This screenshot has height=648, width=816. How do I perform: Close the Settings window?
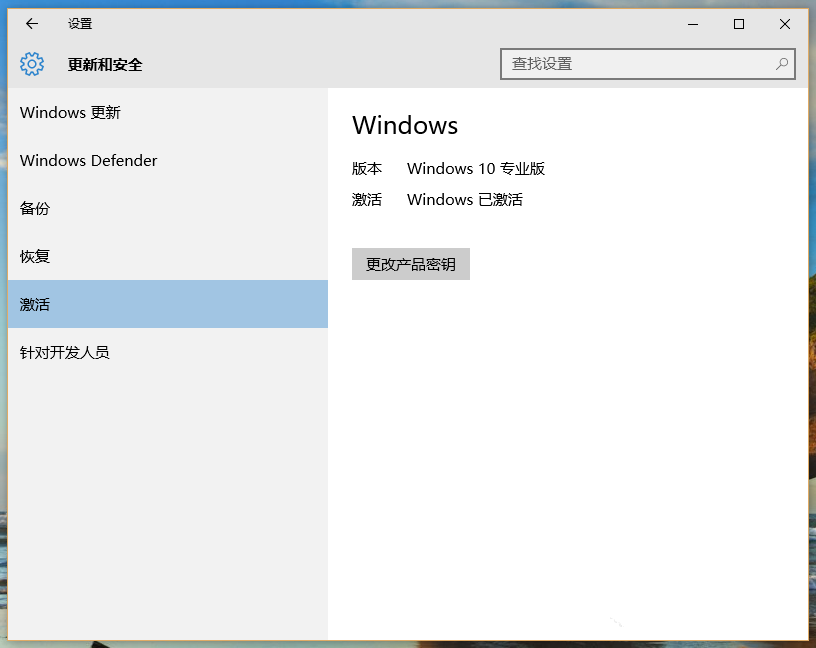(x=785, y=24)
